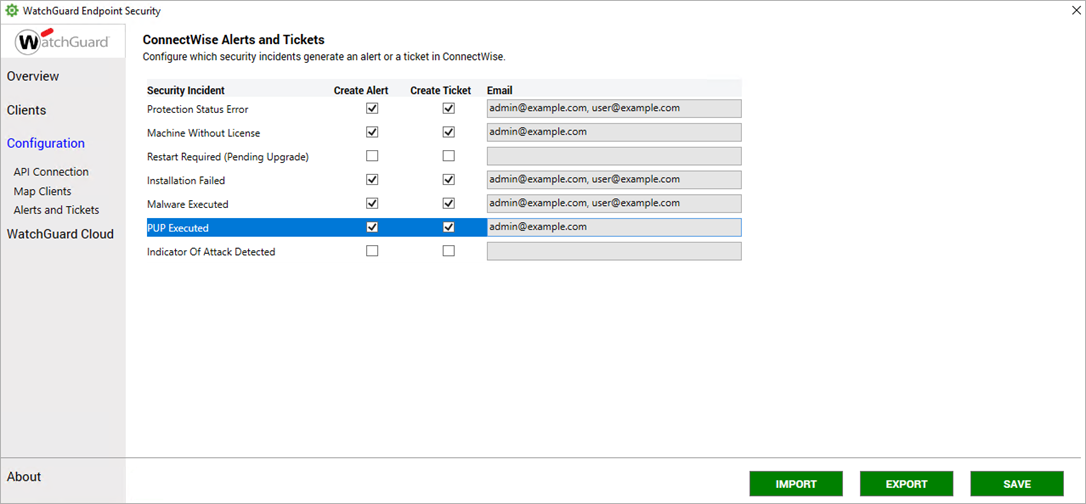The height and width of the screenshot is (504, 1086).
Task: Click the Email column header
Action: pos(499,91)
